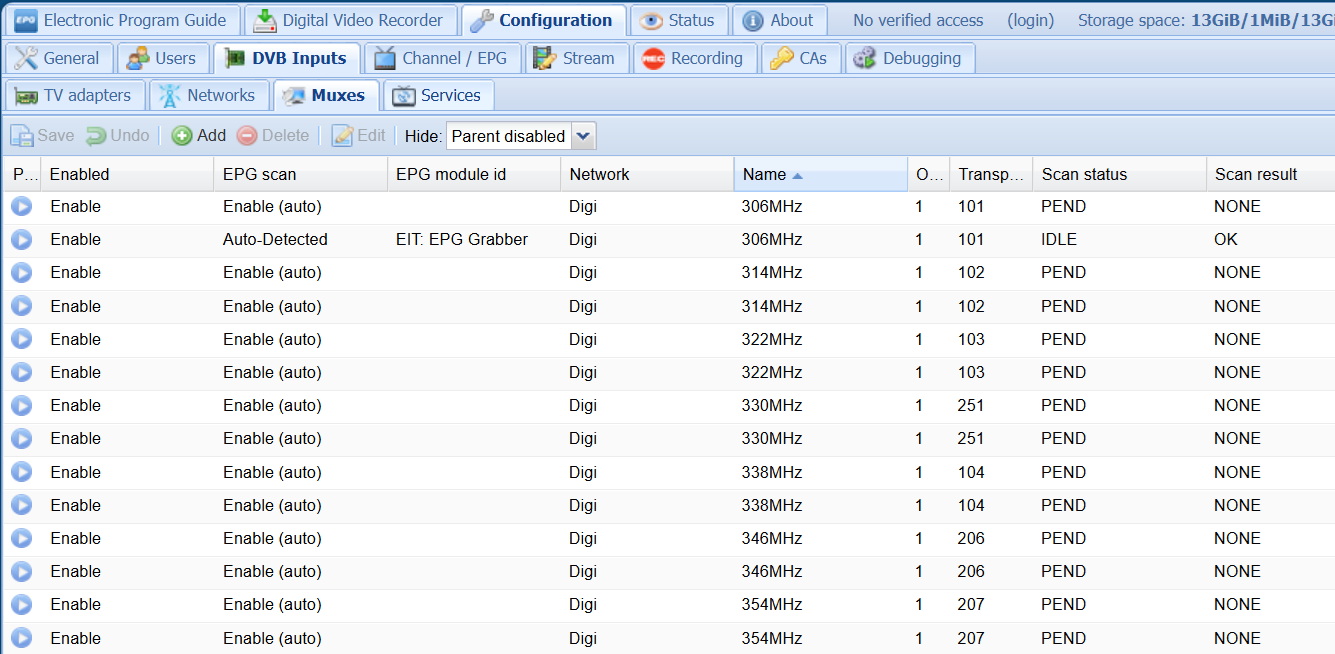Click the Save button in the toolbar
The image size is (1335, 654).
[x=43, y=136]
